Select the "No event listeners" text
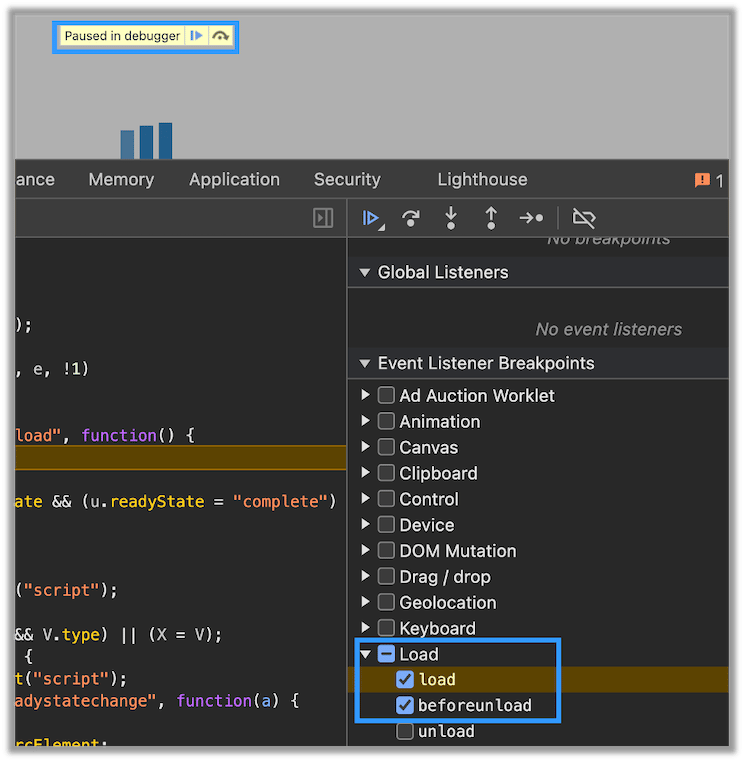This screenshot has width=744, height=762. pyautogui.click(x=608, y=329)
